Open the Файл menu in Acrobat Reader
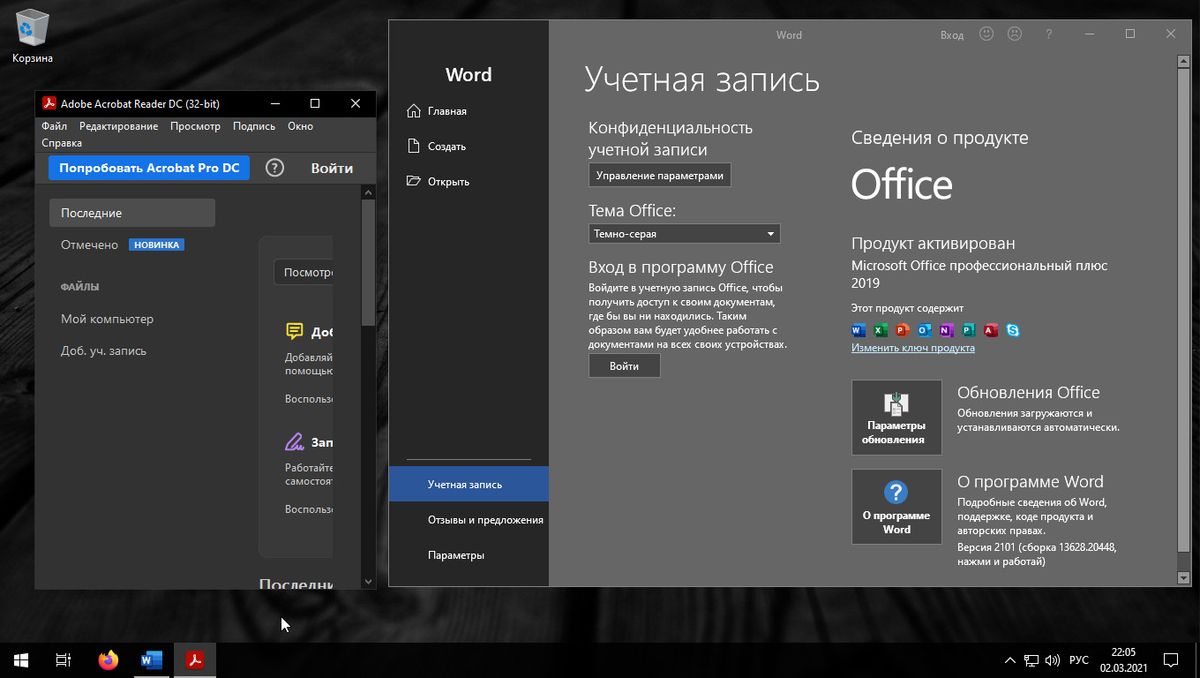 [54, 126]
